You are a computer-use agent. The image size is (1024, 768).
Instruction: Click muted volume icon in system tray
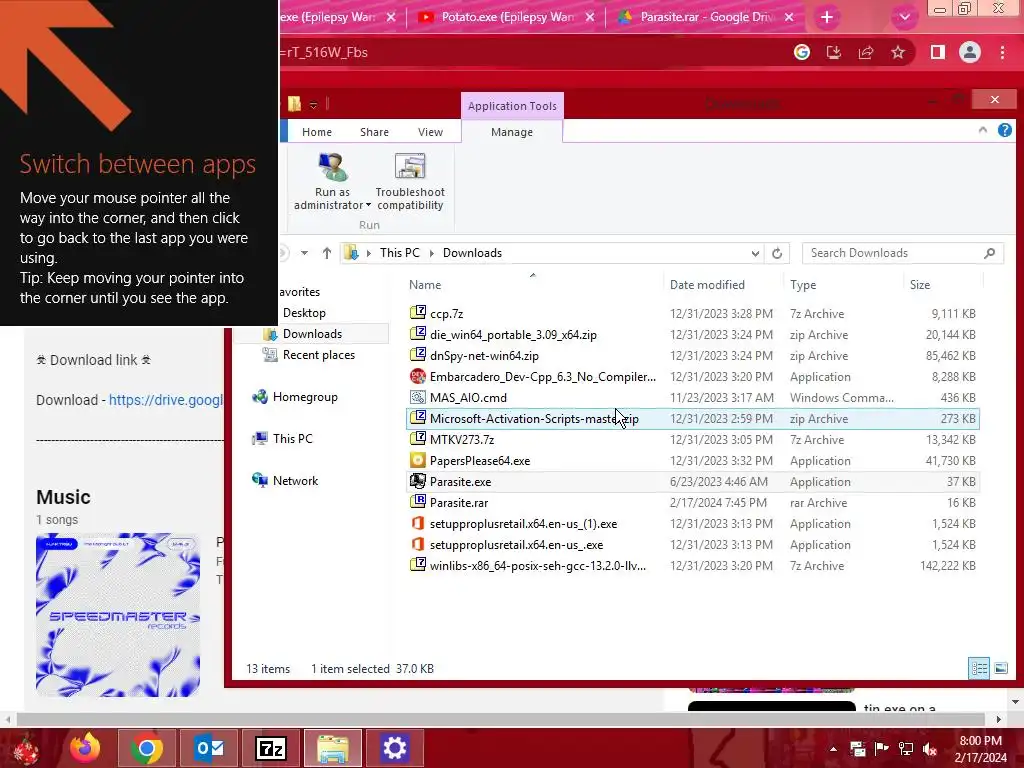[x=931, y=748]
